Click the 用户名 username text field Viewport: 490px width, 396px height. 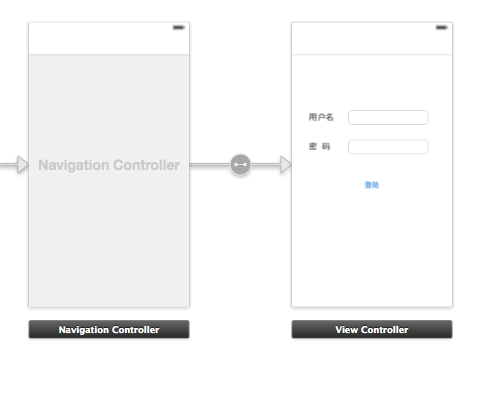point(388,117)
